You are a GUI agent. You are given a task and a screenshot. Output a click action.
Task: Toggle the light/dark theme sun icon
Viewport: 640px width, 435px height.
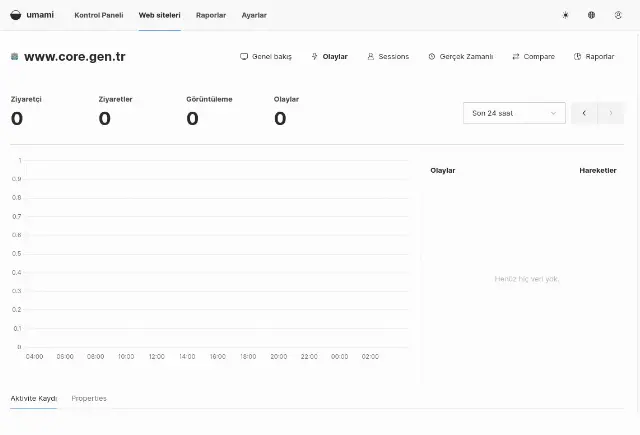[565, 15]
